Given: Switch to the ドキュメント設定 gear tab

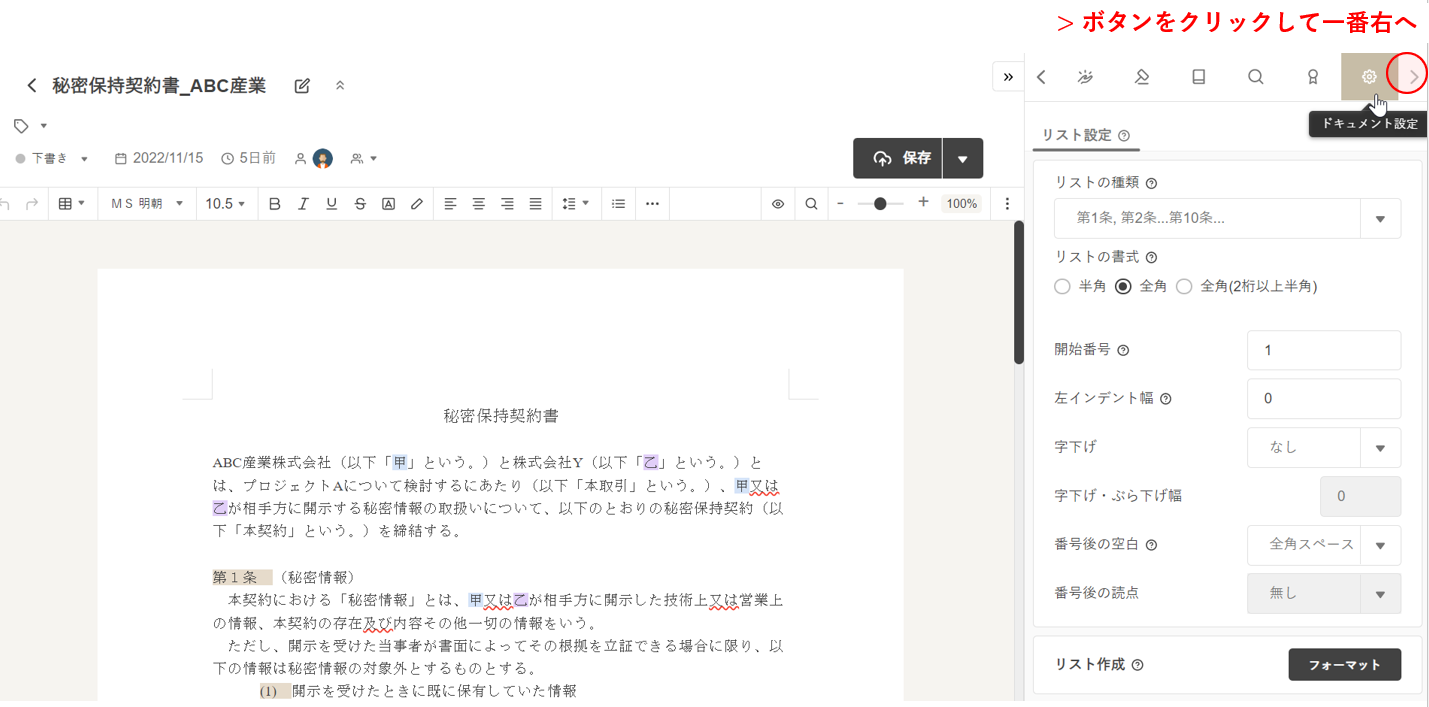Looking at the screenshot, I should (x=1369, y=77).
